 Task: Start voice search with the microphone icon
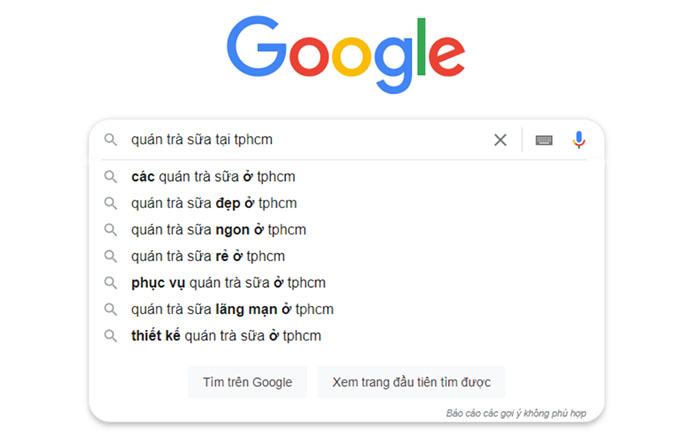pyautogui.click(x=579, y=140)
